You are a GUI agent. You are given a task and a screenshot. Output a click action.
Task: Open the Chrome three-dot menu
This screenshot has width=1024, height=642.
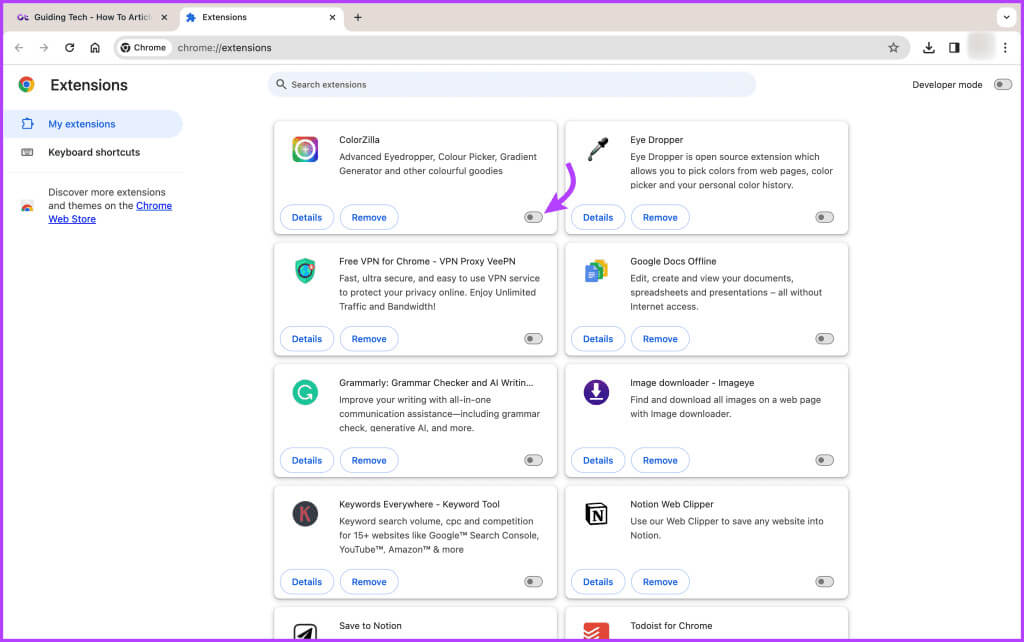[x=1005, y=48]
